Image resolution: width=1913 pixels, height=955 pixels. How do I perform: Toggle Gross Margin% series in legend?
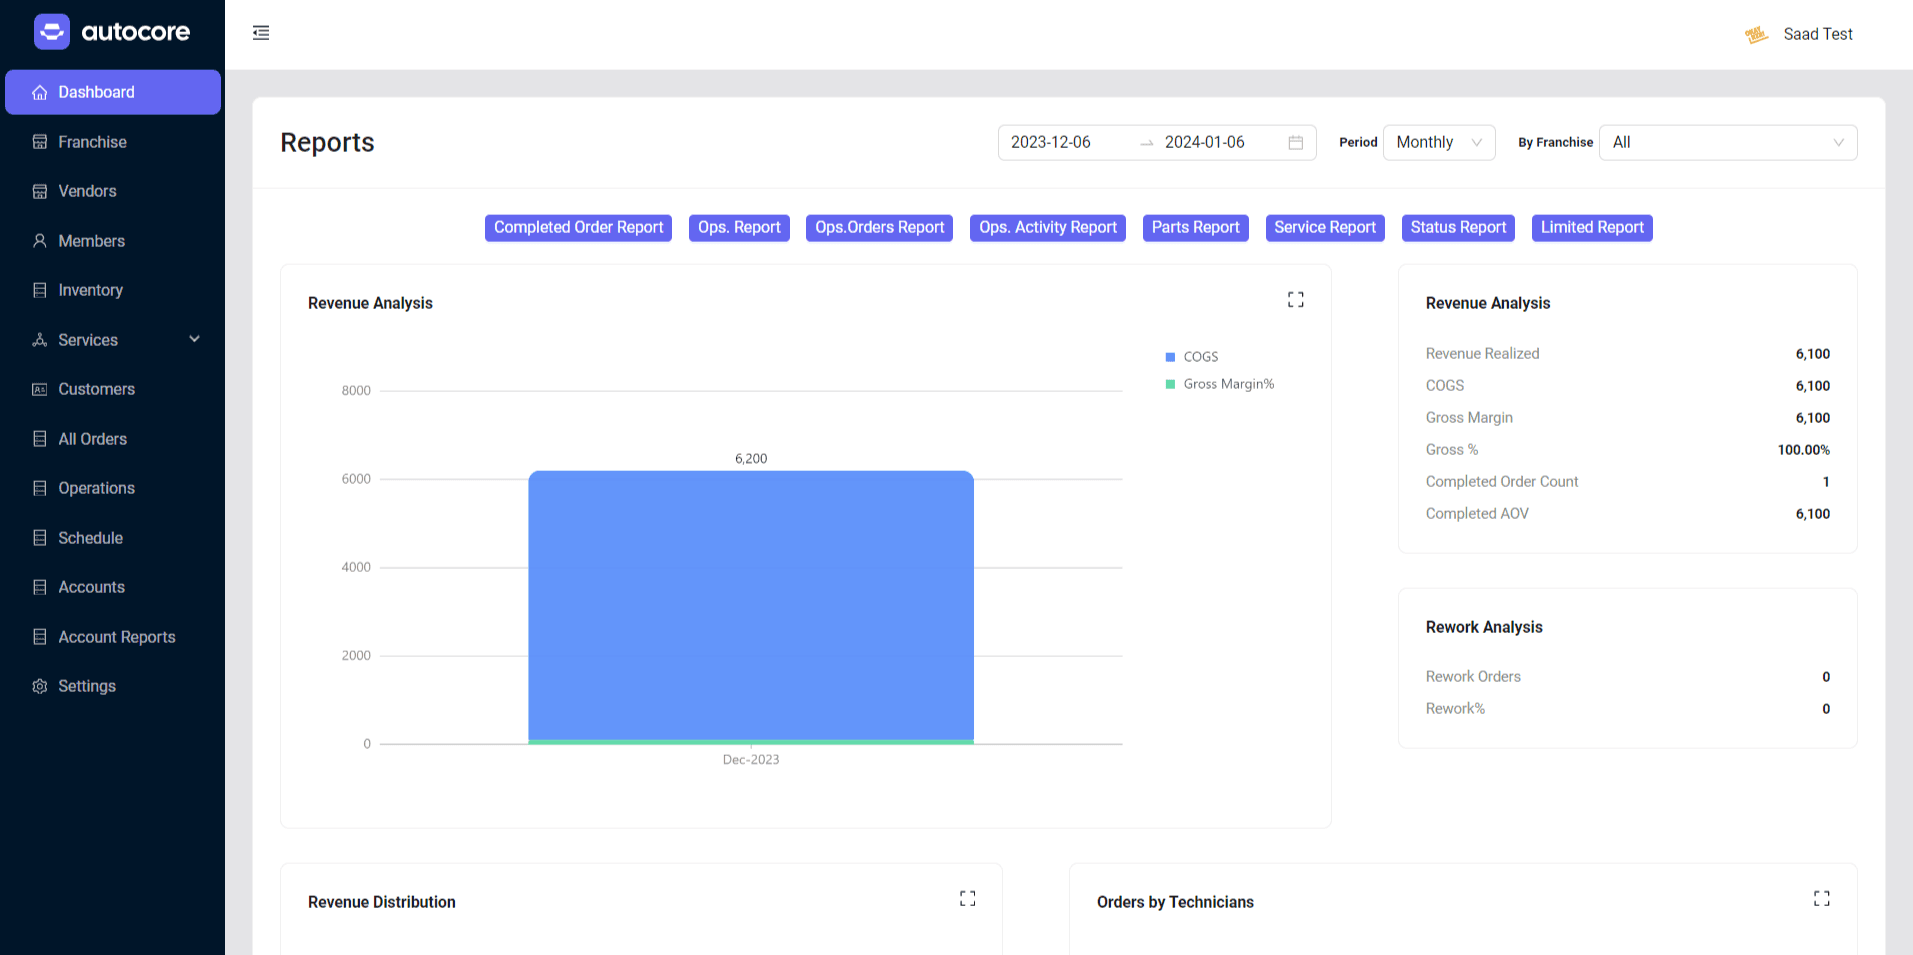pos(1220,384)
